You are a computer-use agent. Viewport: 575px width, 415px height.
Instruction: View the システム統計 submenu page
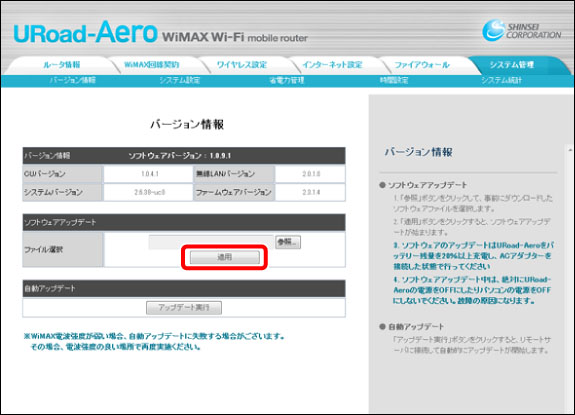click(501, 80)
